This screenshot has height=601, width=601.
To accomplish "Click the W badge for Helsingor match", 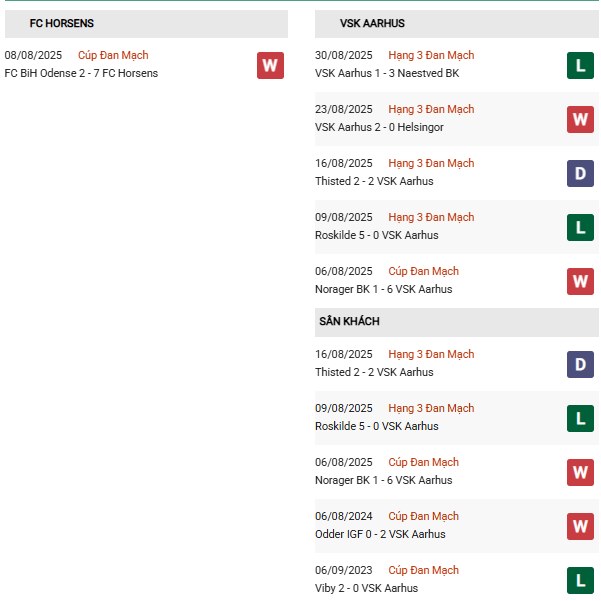I will click(580, 119).
